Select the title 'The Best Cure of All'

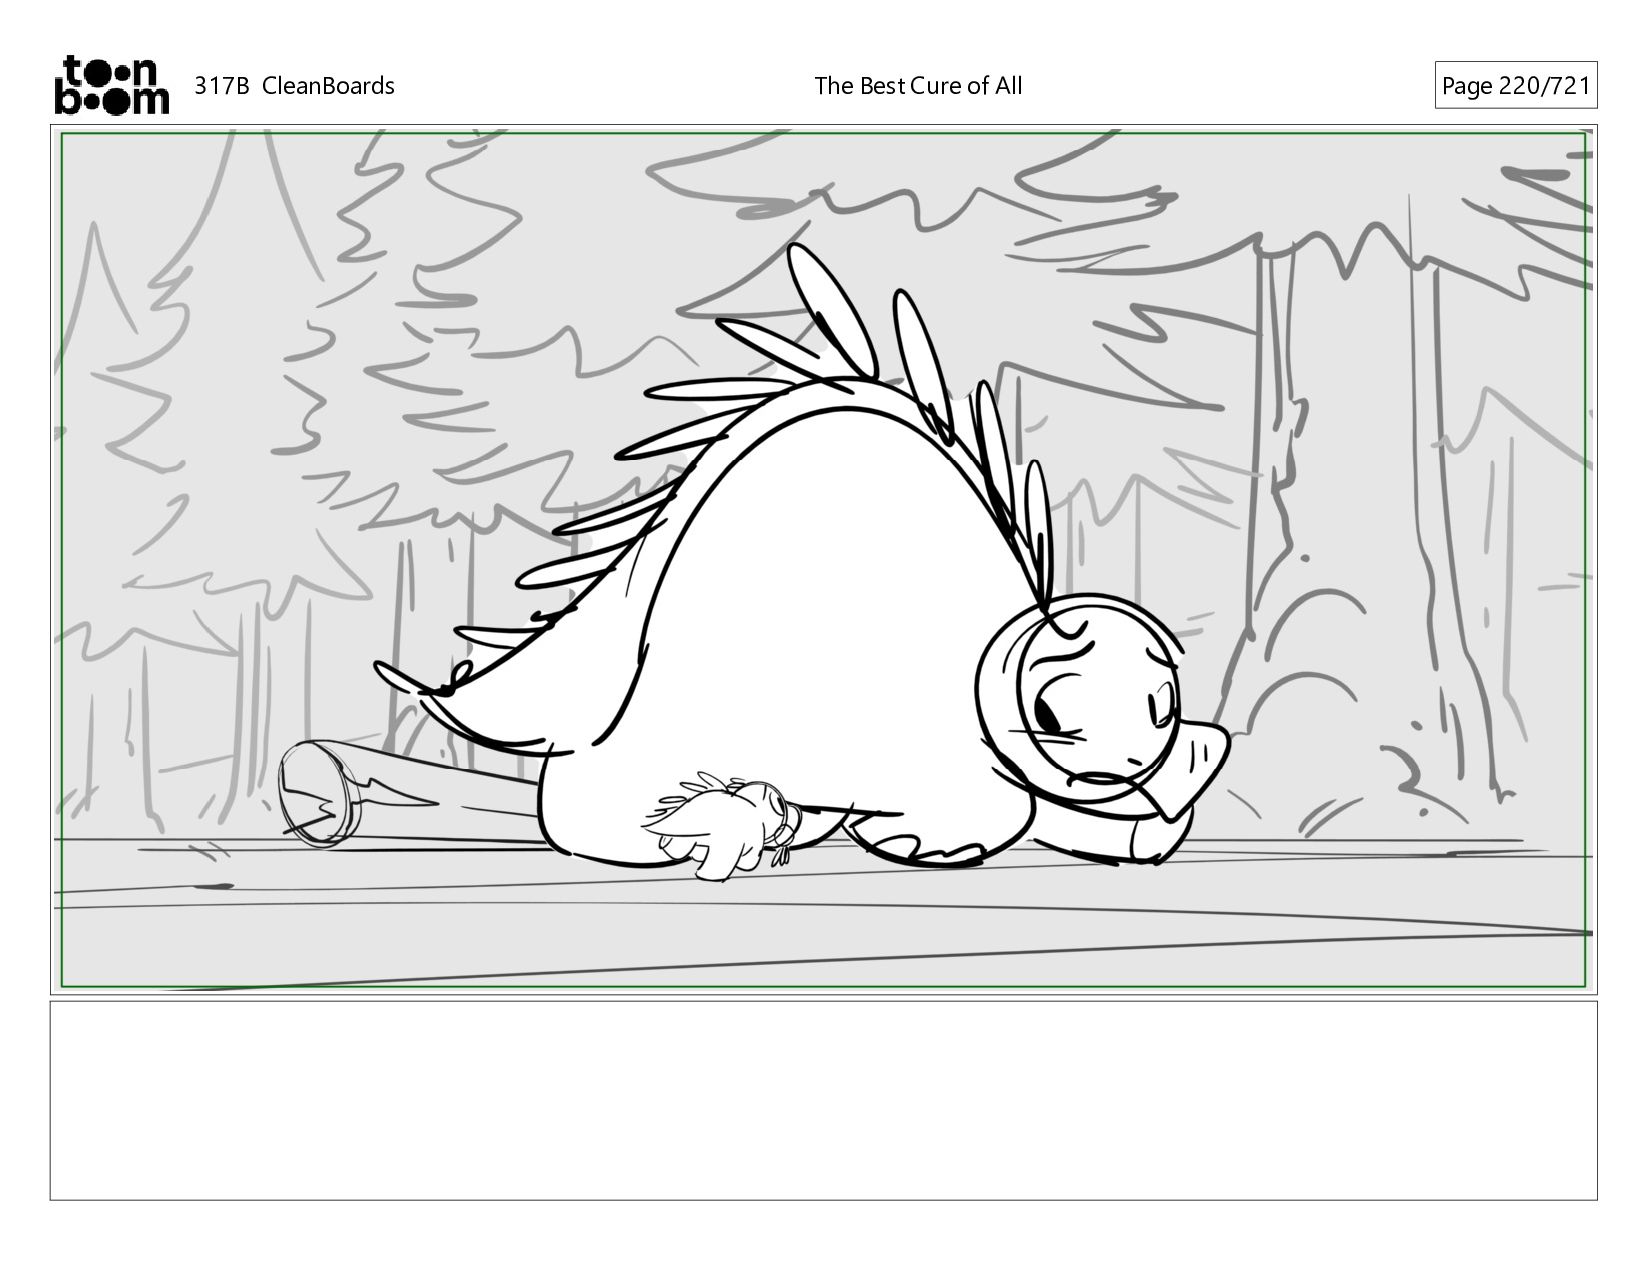pos(918,86)
